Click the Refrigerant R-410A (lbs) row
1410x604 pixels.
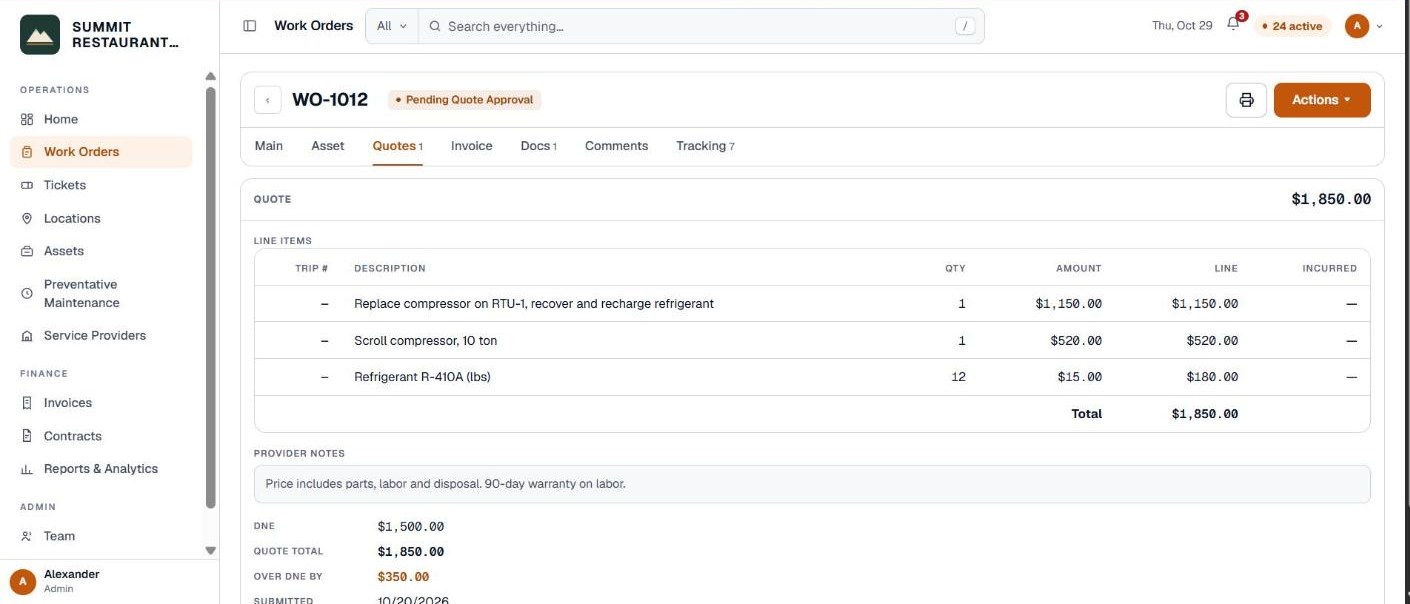coord(812,378)
